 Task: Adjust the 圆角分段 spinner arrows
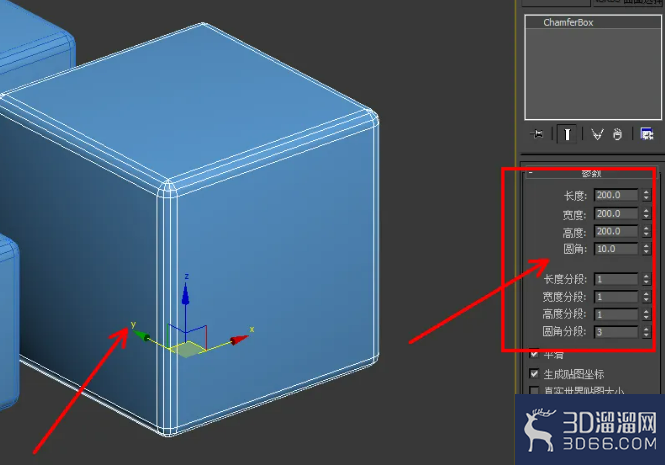tap(646, 332)
